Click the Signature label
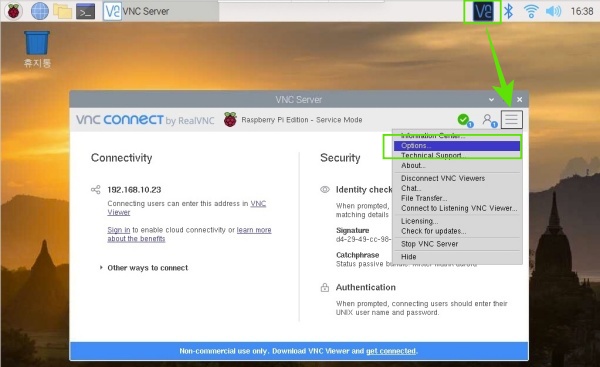Screen dimensions: 600x367 (x=352, y=230)
